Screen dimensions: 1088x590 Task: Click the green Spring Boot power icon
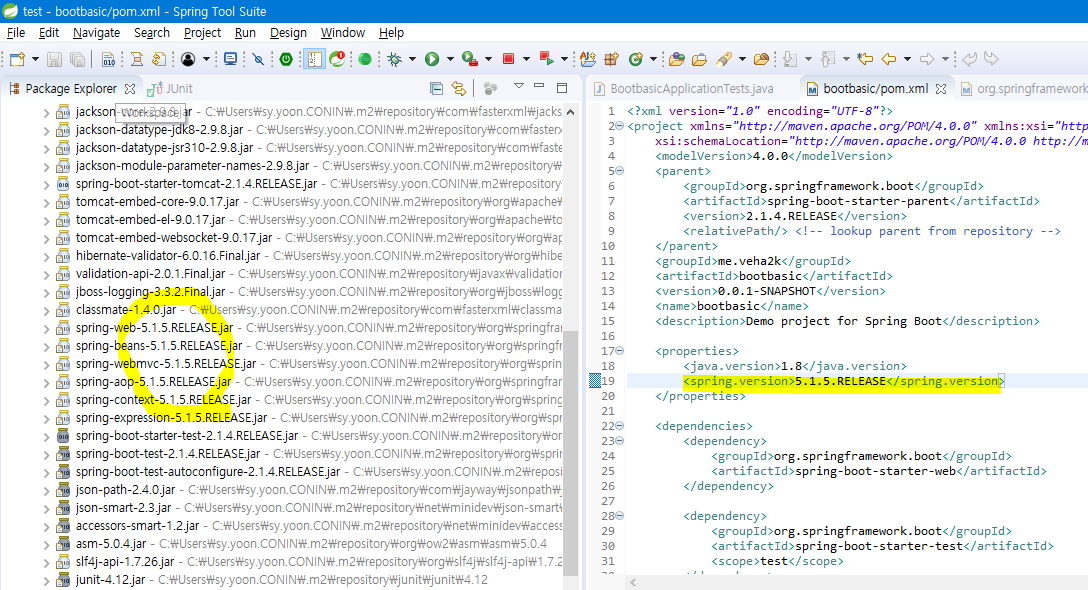pos(286,59)
